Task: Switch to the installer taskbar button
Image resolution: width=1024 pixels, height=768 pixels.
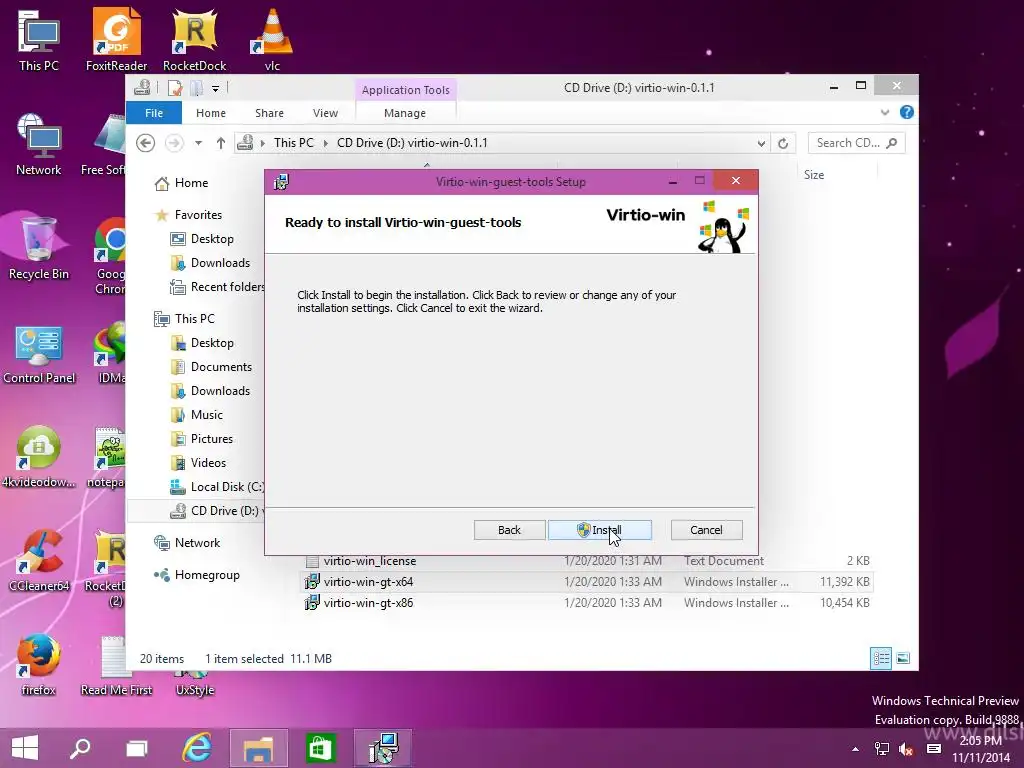Action: pos(383,748)
